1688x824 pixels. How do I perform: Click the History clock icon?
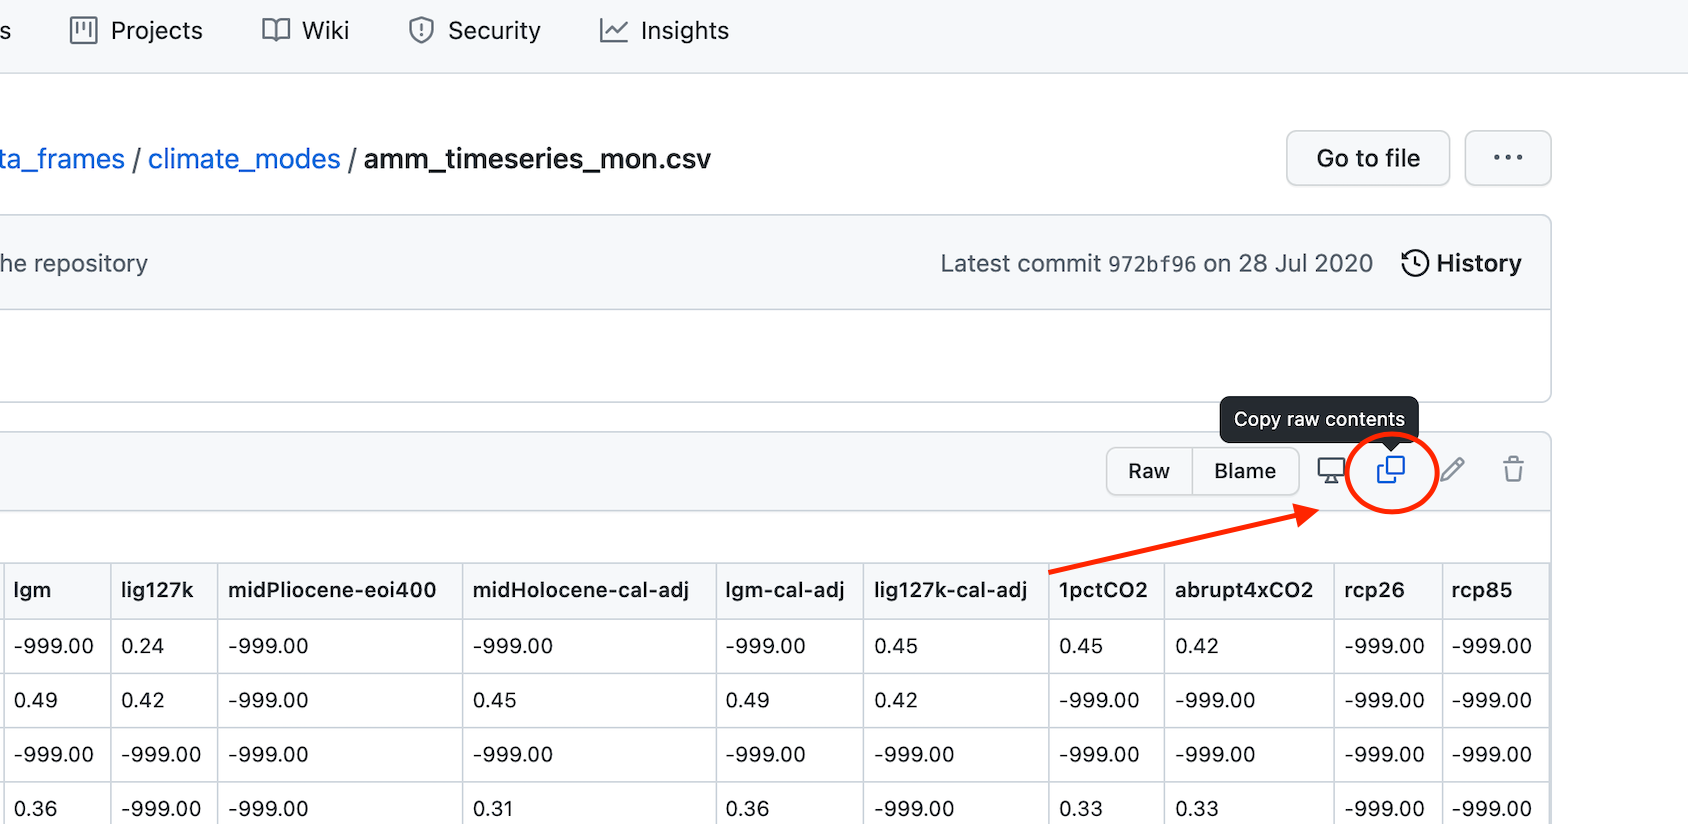click(x=1415, y=263)
